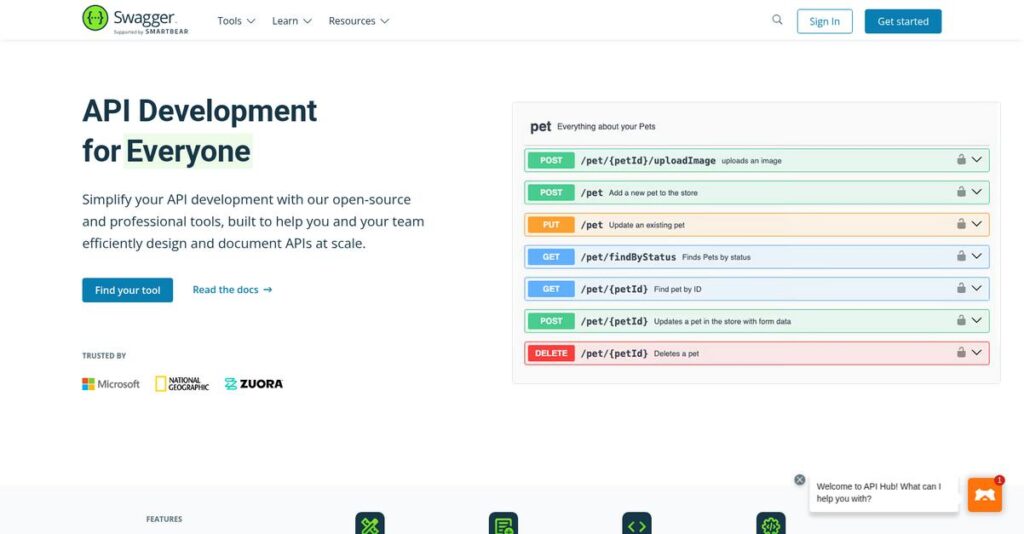The image size is (1024, 534).
Task: Click the Sign In button
Action: coord(824,21)
